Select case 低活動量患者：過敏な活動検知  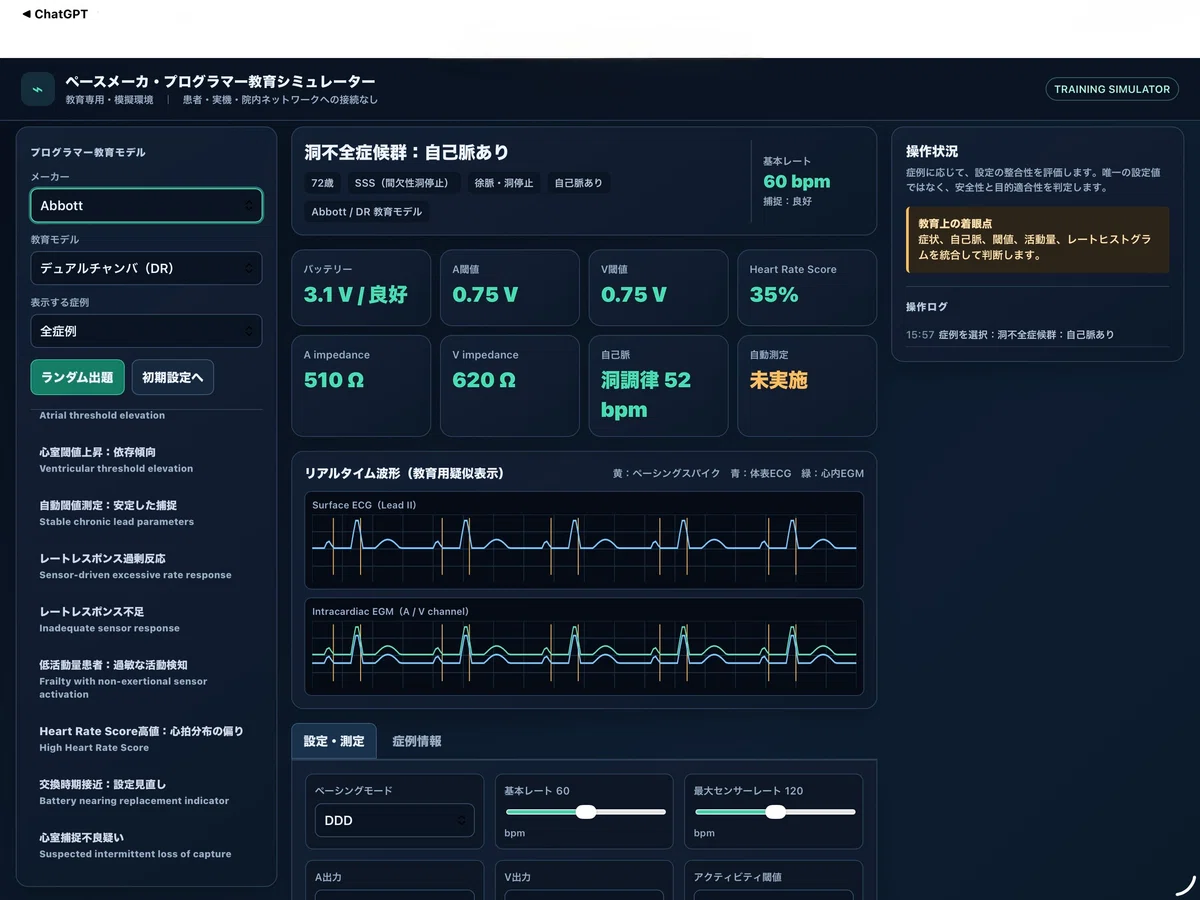click(147, 679)
